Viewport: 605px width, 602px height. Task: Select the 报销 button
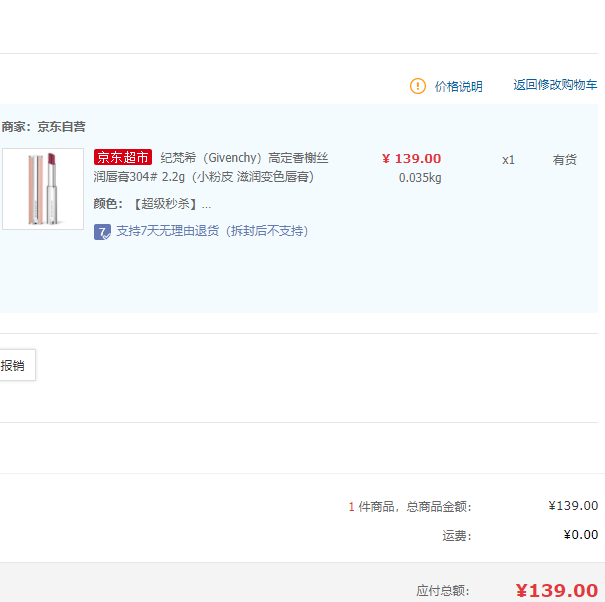(17, 365)
